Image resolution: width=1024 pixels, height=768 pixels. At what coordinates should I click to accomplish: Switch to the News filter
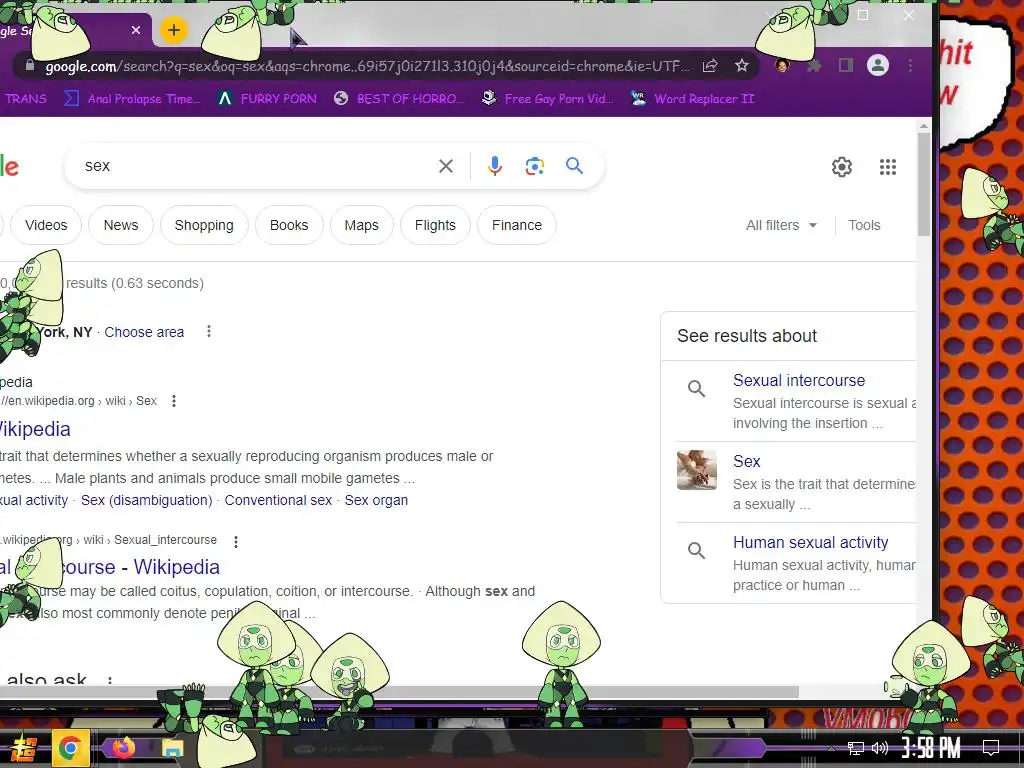121,225
